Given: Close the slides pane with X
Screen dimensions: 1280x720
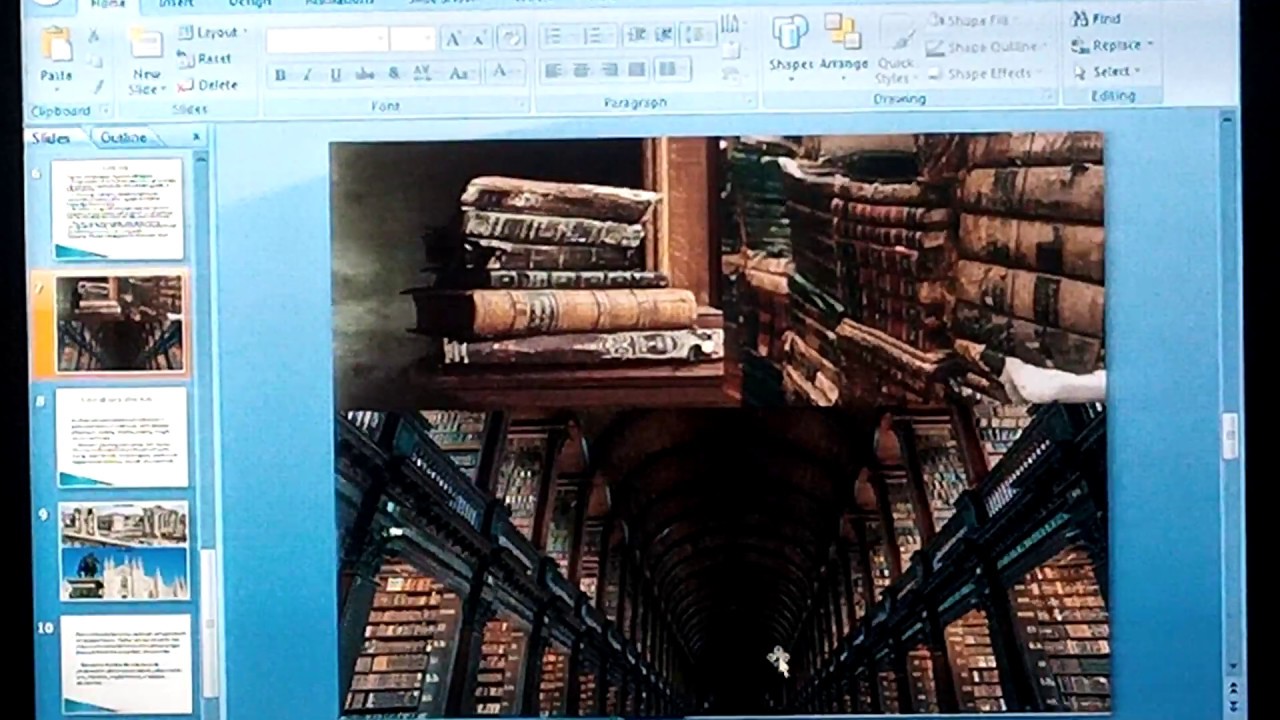Looking at the screenshot, I should (x=196, y=137).
